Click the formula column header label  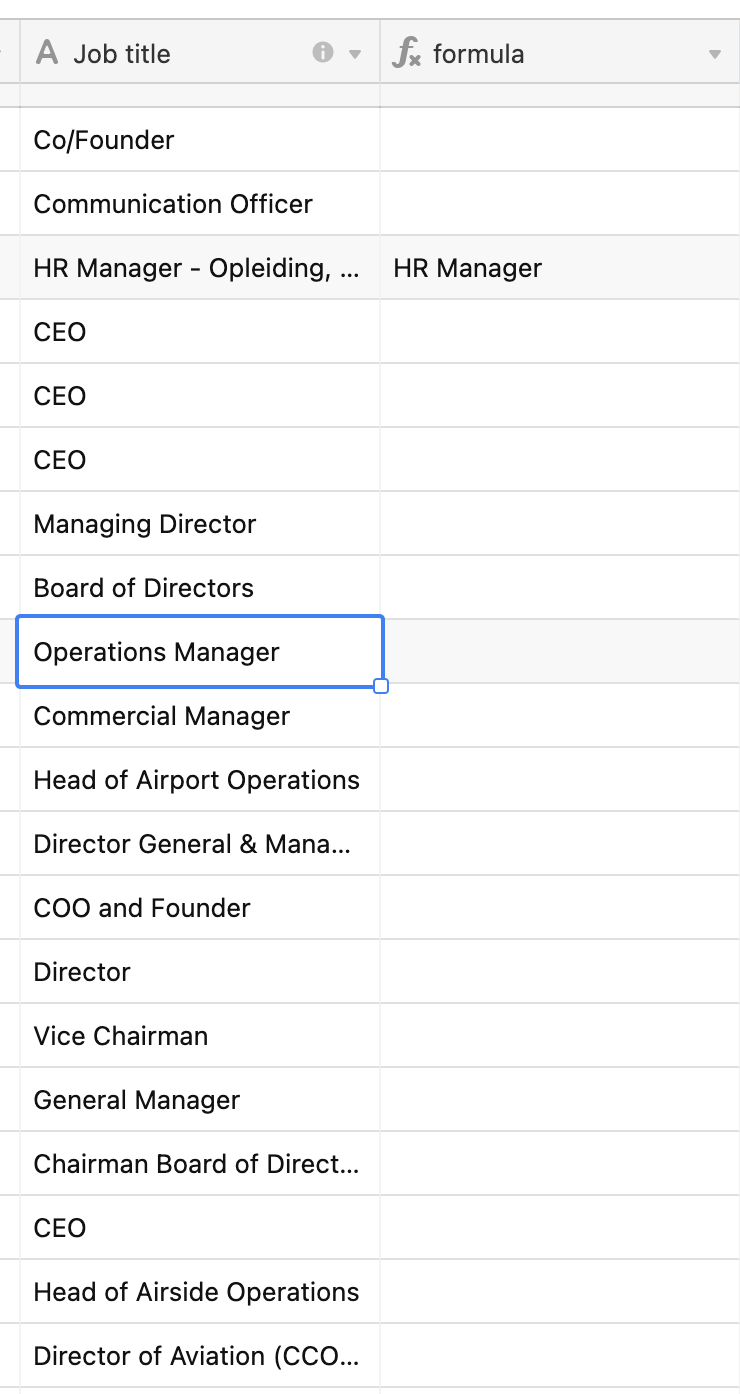478,54
